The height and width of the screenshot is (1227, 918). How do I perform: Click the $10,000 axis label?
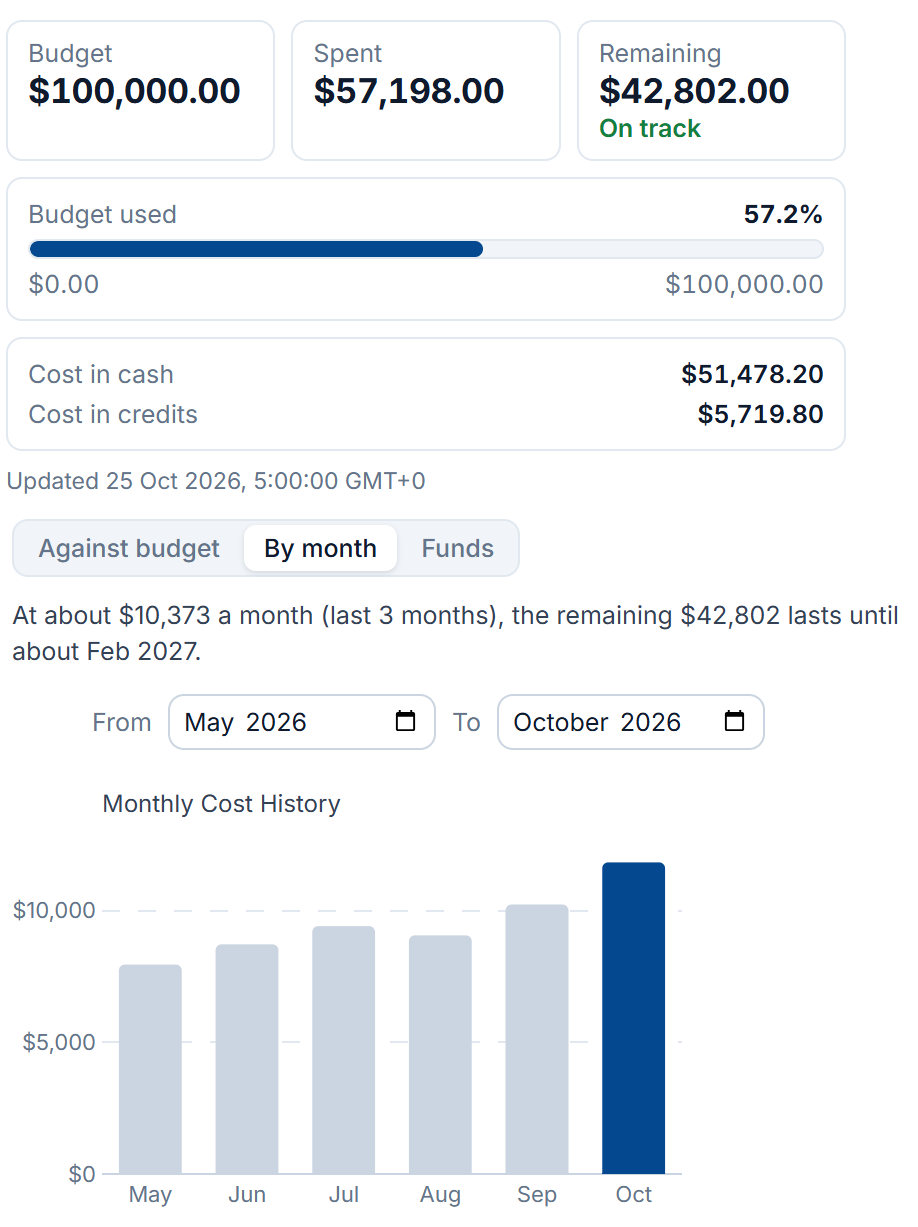tap(54, 911)
